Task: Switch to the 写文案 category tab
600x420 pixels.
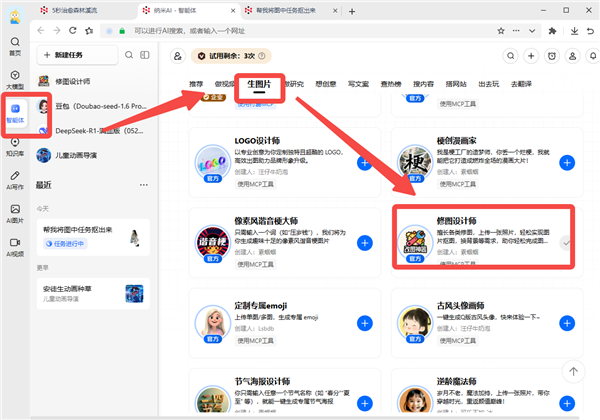Action: point(358,84)
